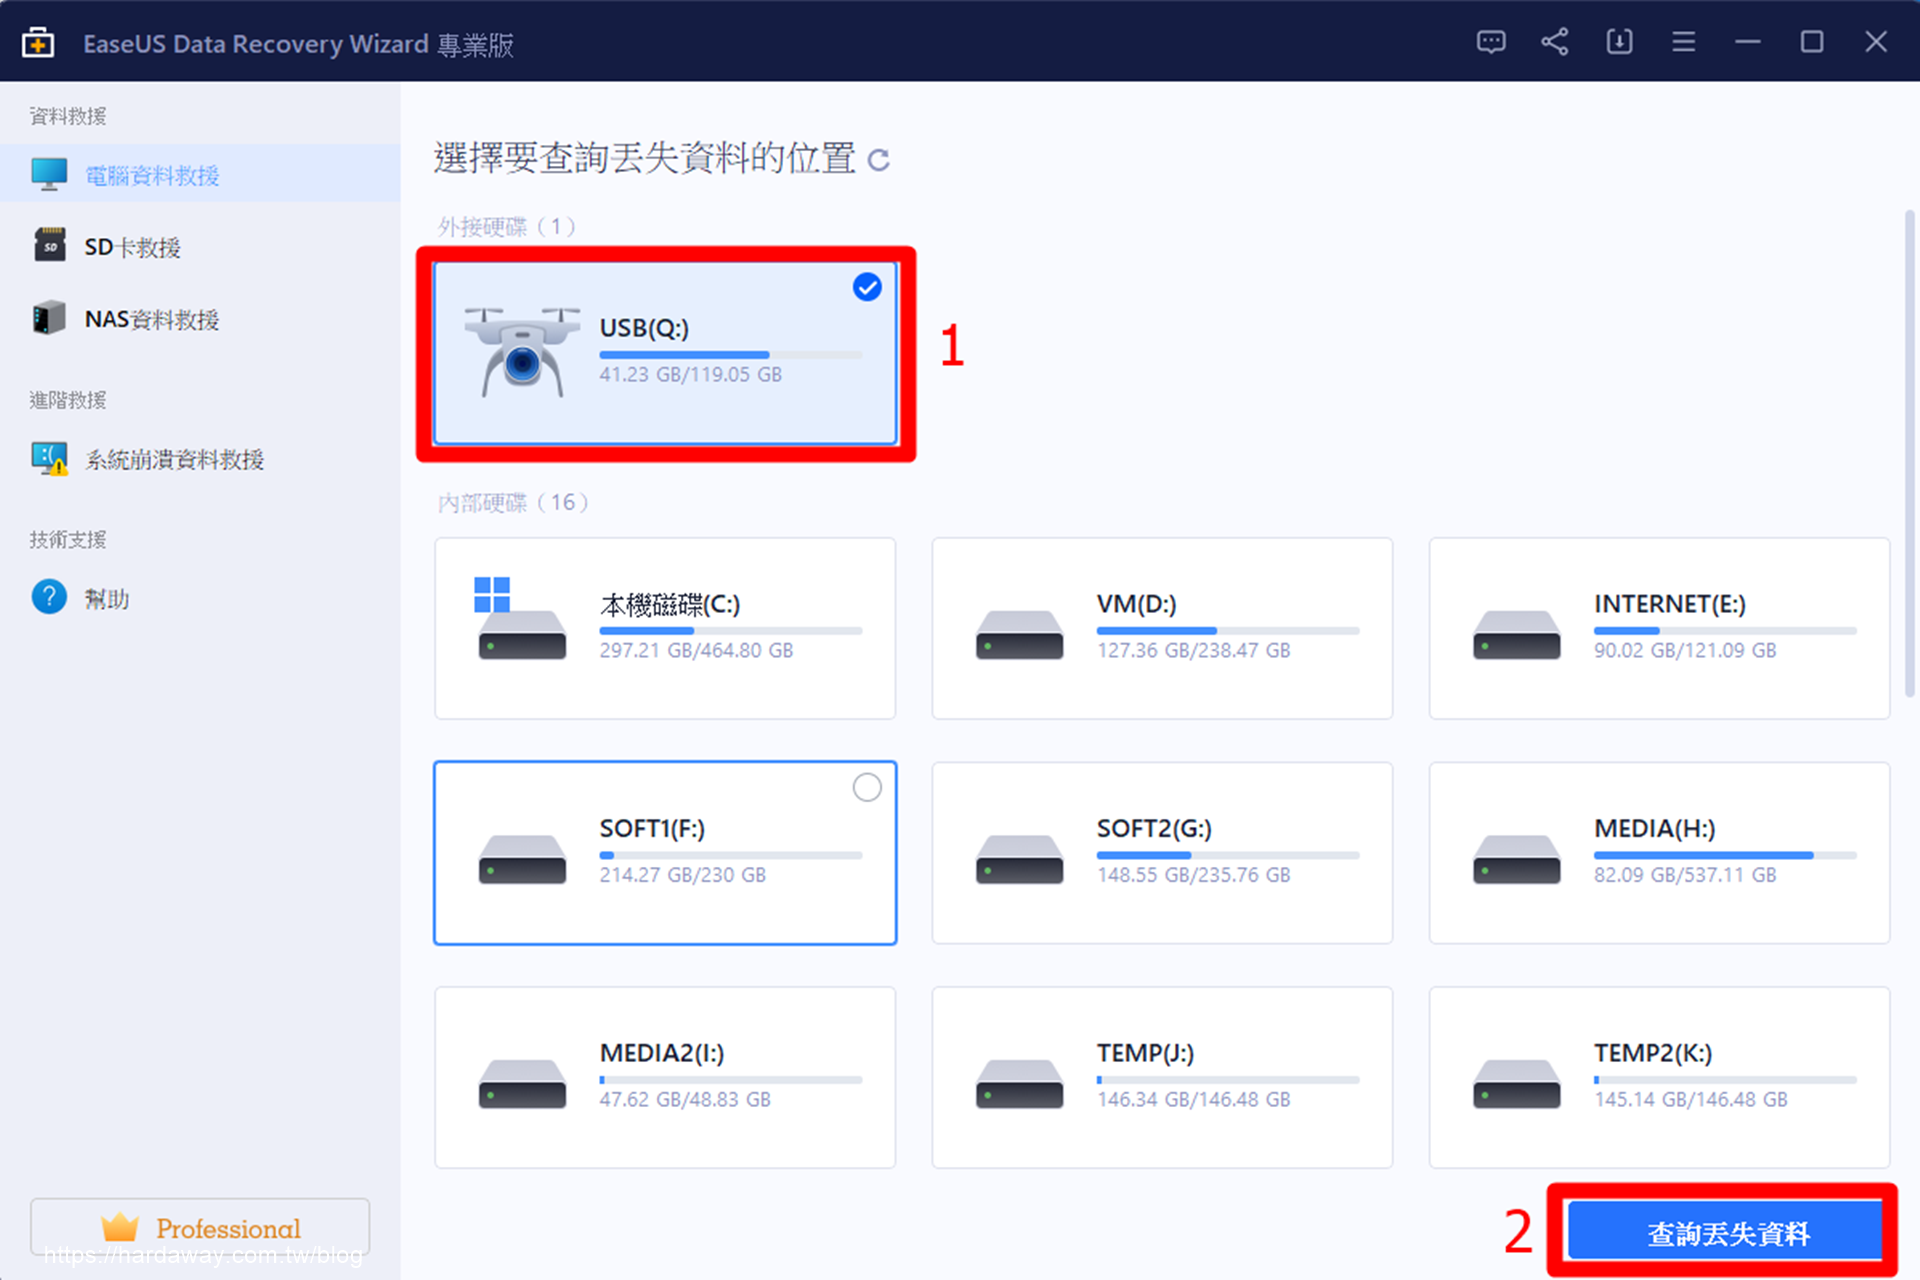This screenshot has height=1280, width=1920.
Task: Select the 本機磁碟(C:) drive card
Action: click(x=665, y=628)
